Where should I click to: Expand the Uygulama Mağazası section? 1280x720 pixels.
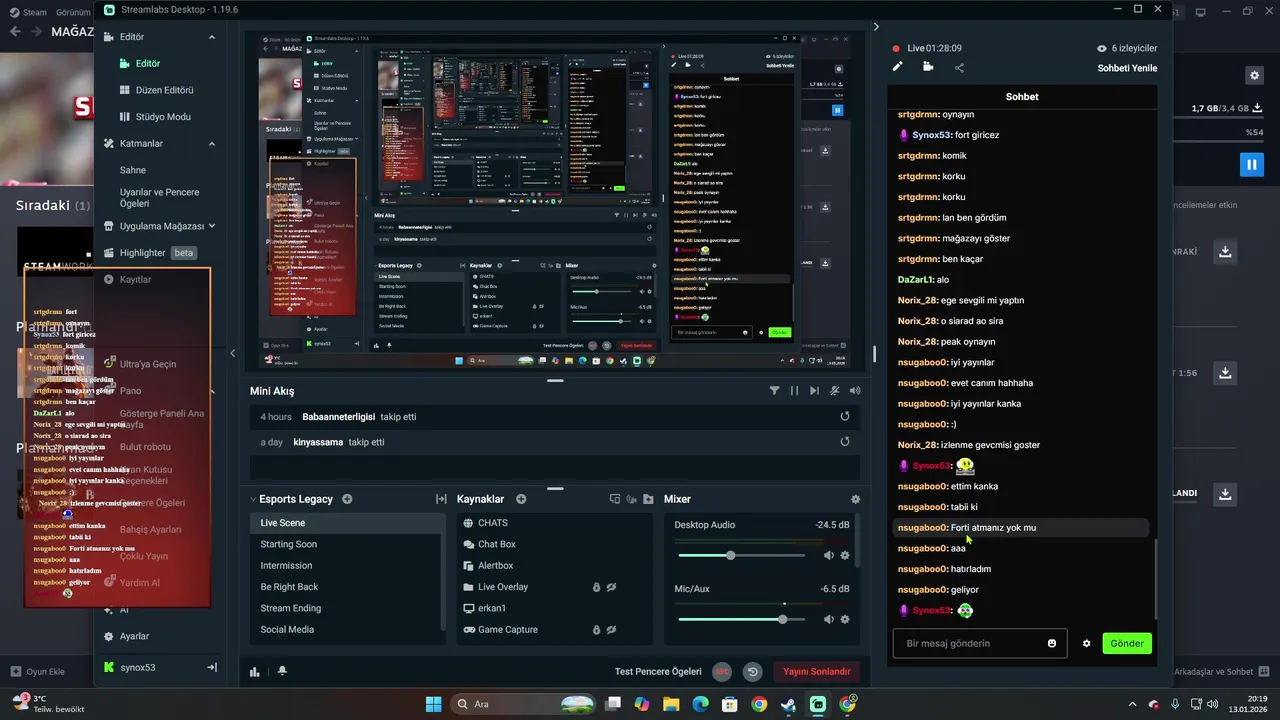coord(211,226)
